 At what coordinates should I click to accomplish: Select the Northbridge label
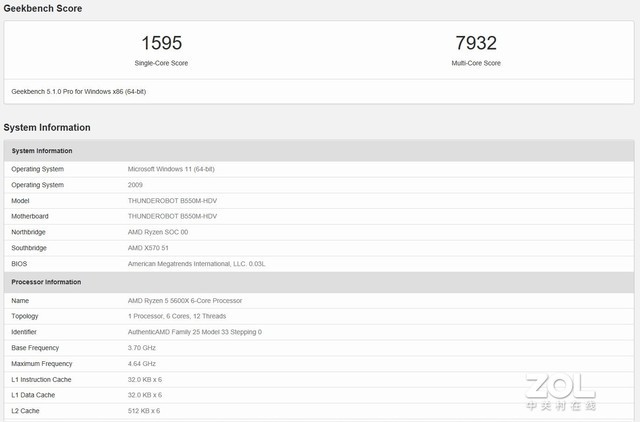point(29,232)
